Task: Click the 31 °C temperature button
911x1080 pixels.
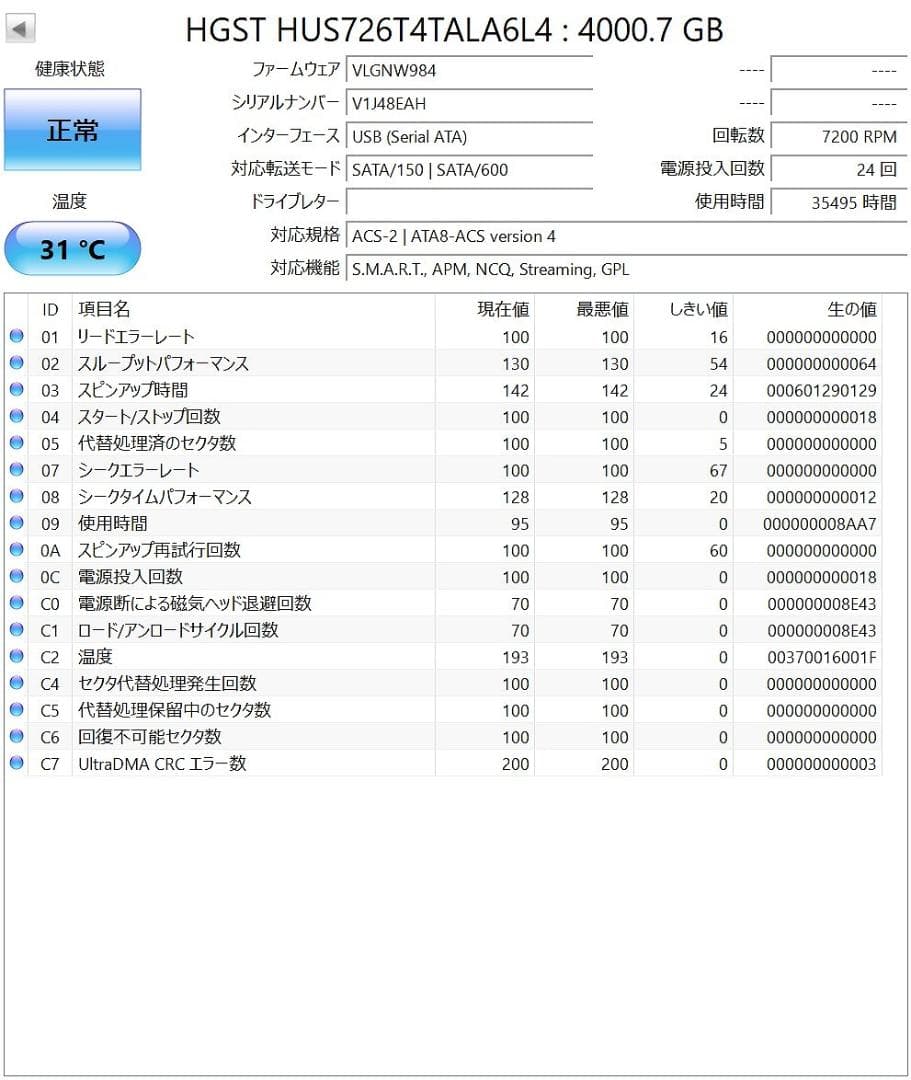Action: point(72,249)
